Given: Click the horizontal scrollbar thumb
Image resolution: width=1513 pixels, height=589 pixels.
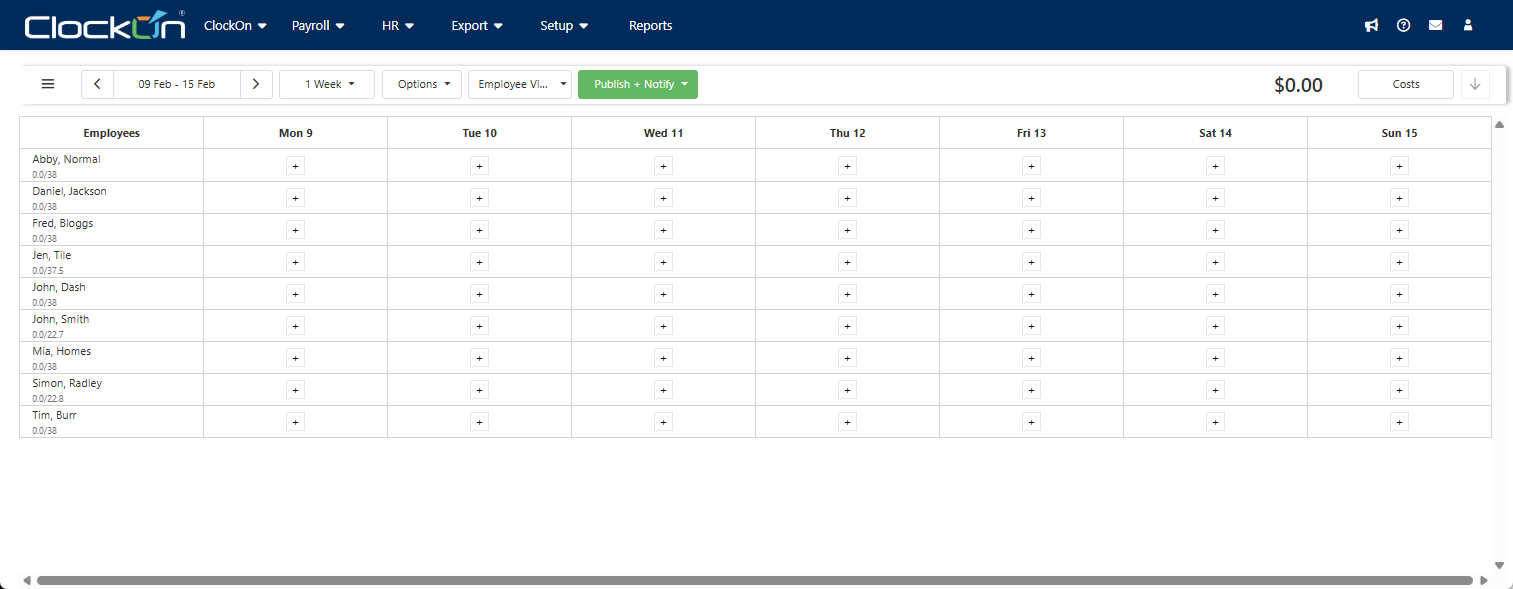Looking at the screenshot, I should pyautogui.click(x=755, y=580).
